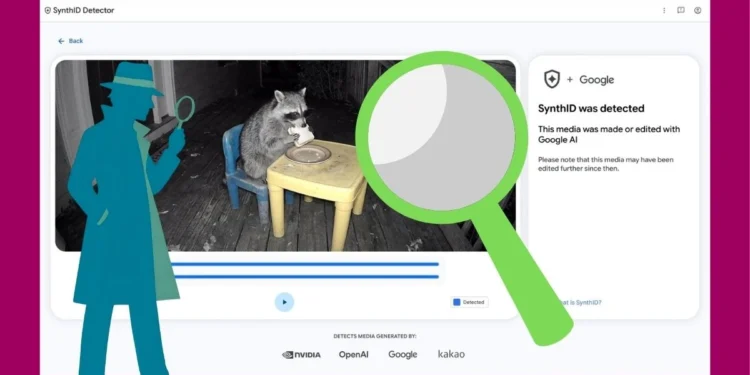The image size is (750, 375).
Task: Click the NVIDIA logo
Action: tap(301, 355)
